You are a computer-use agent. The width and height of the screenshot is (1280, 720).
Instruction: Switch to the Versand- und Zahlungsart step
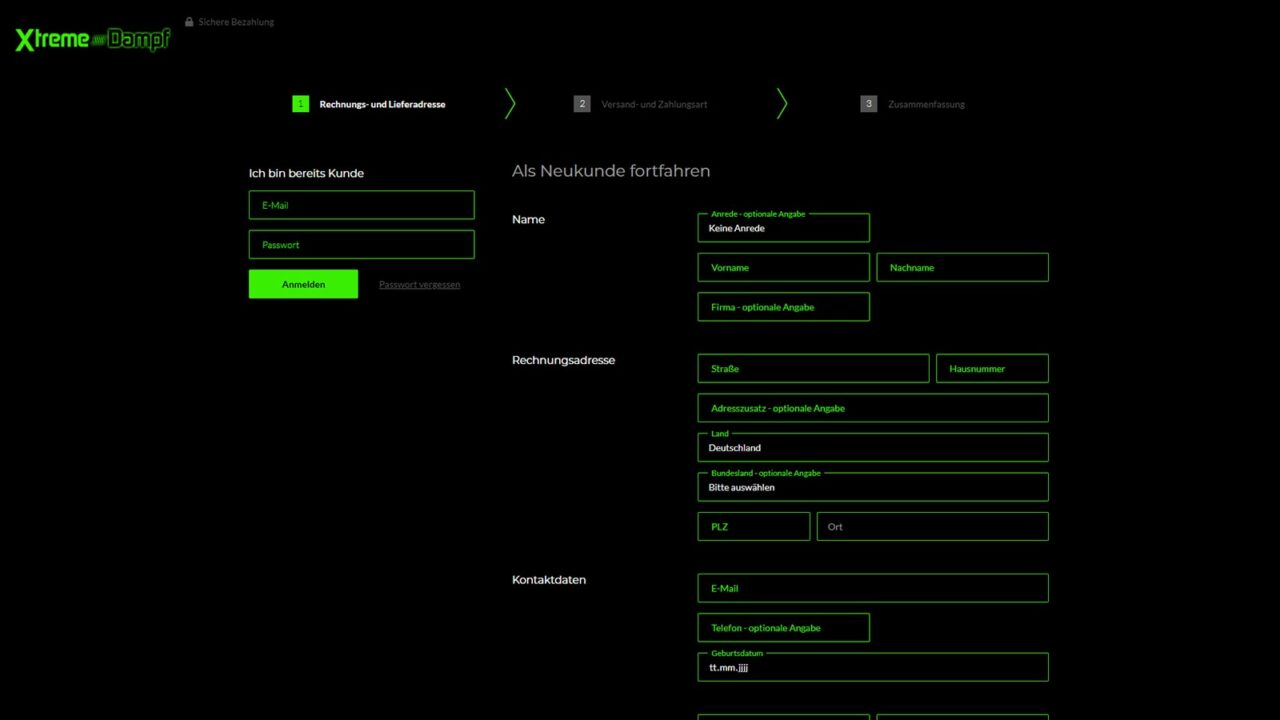[x=654, y=103]
